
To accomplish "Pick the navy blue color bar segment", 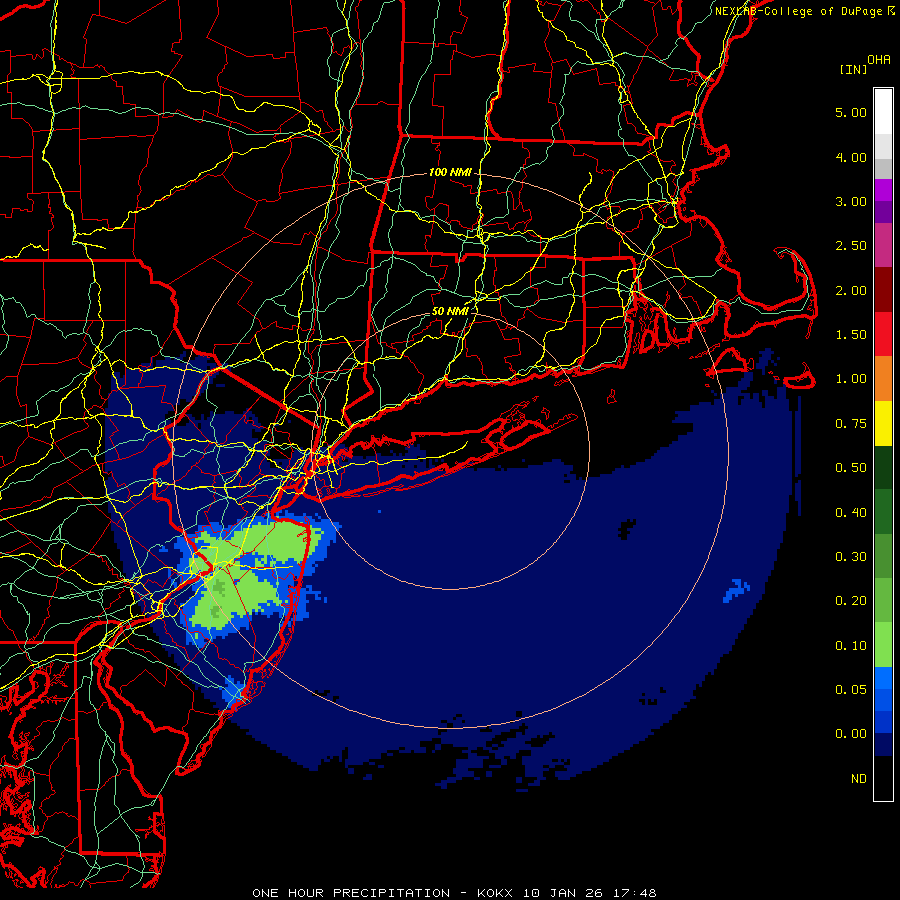I will coord(883,745).
